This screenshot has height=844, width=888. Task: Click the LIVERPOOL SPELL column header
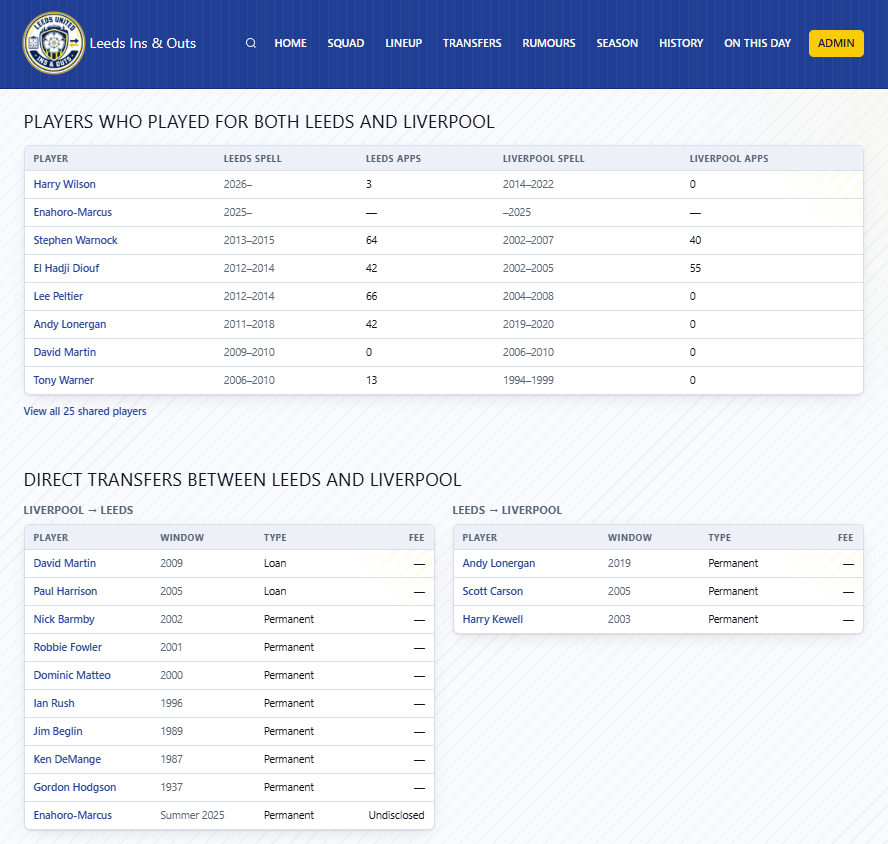pyautogui.click(x=544, y=159)
